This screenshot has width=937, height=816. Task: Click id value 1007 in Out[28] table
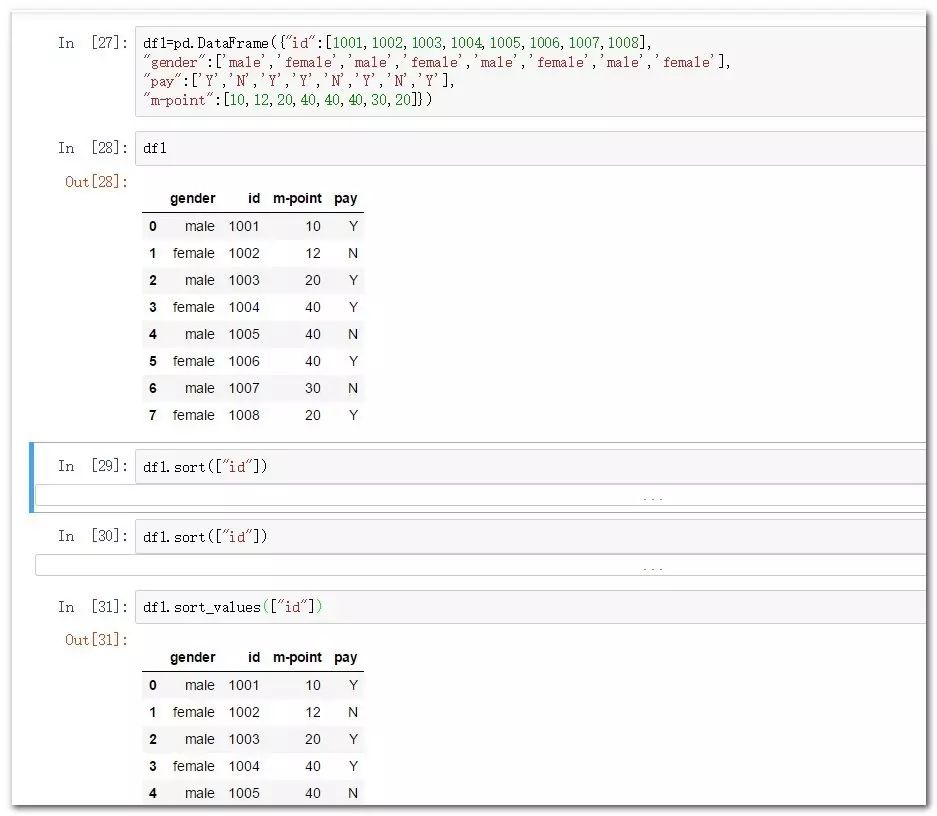[244, 388]
